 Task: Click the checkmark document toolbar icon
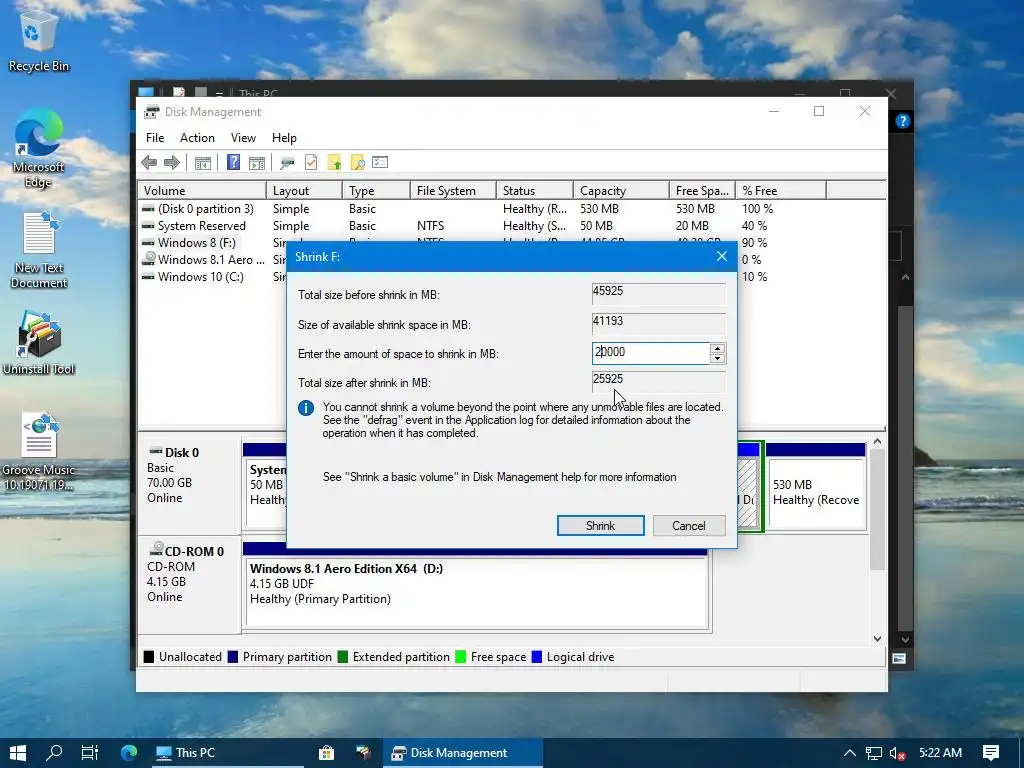[x=311, y=163]
